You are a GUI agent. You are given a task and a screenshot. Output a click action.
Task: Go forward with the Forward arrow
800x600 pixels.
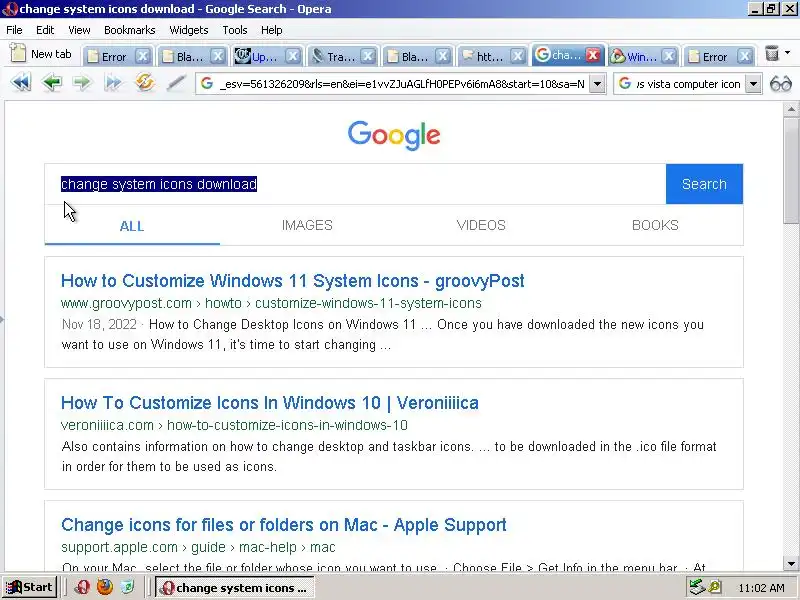click(82, 83)
